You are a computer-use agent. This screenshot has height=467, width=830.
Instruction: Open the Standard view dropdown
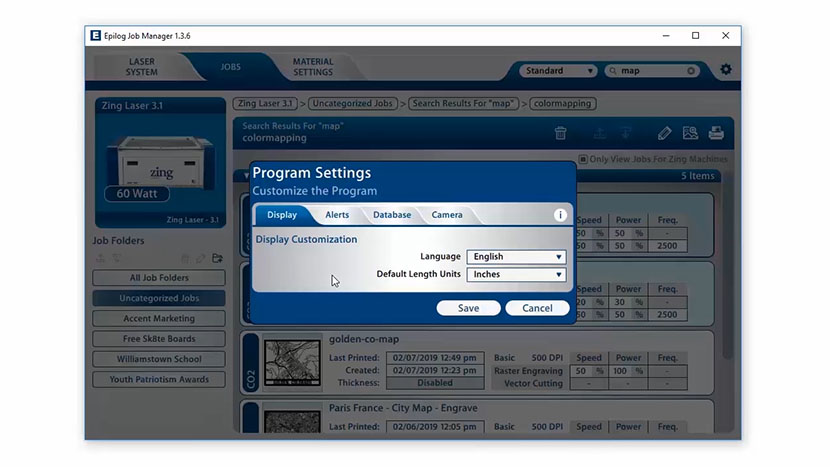point(558,71)
